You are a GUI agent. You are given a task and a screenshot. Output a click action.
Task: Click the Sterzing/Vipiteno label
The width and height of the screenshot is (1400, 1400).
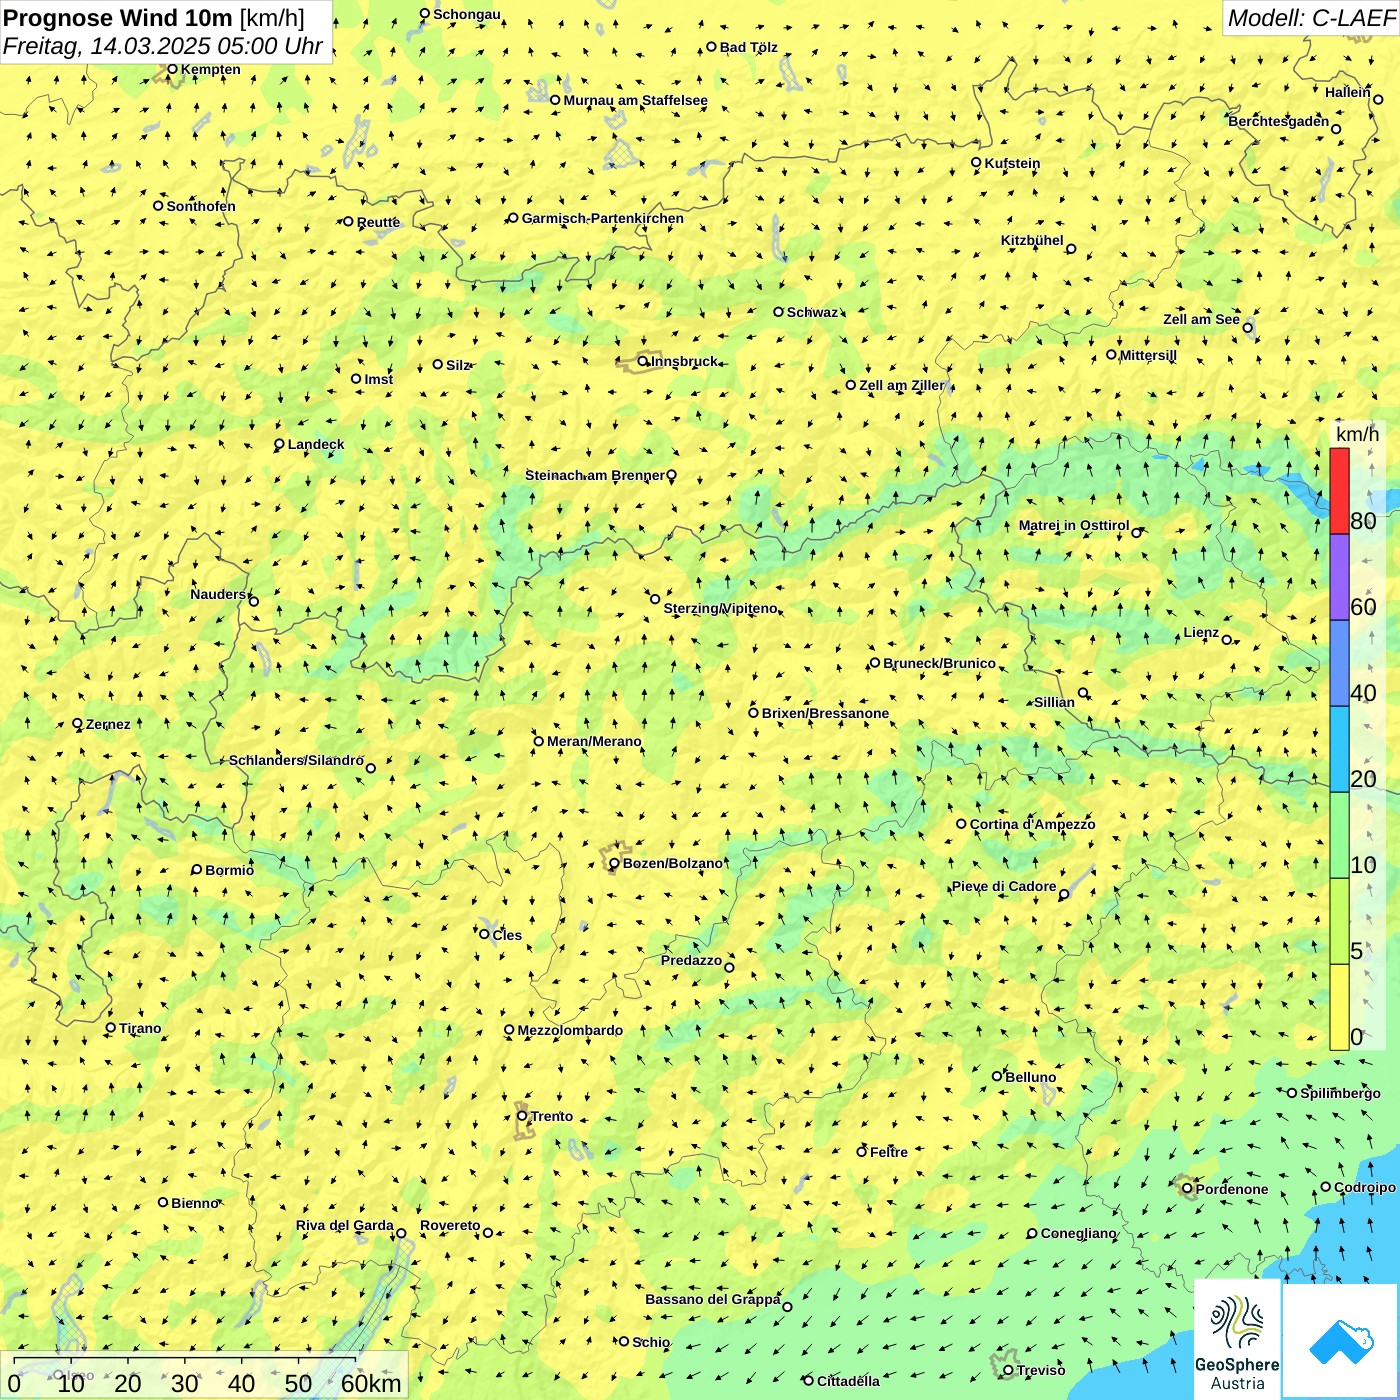pos(720,608)
